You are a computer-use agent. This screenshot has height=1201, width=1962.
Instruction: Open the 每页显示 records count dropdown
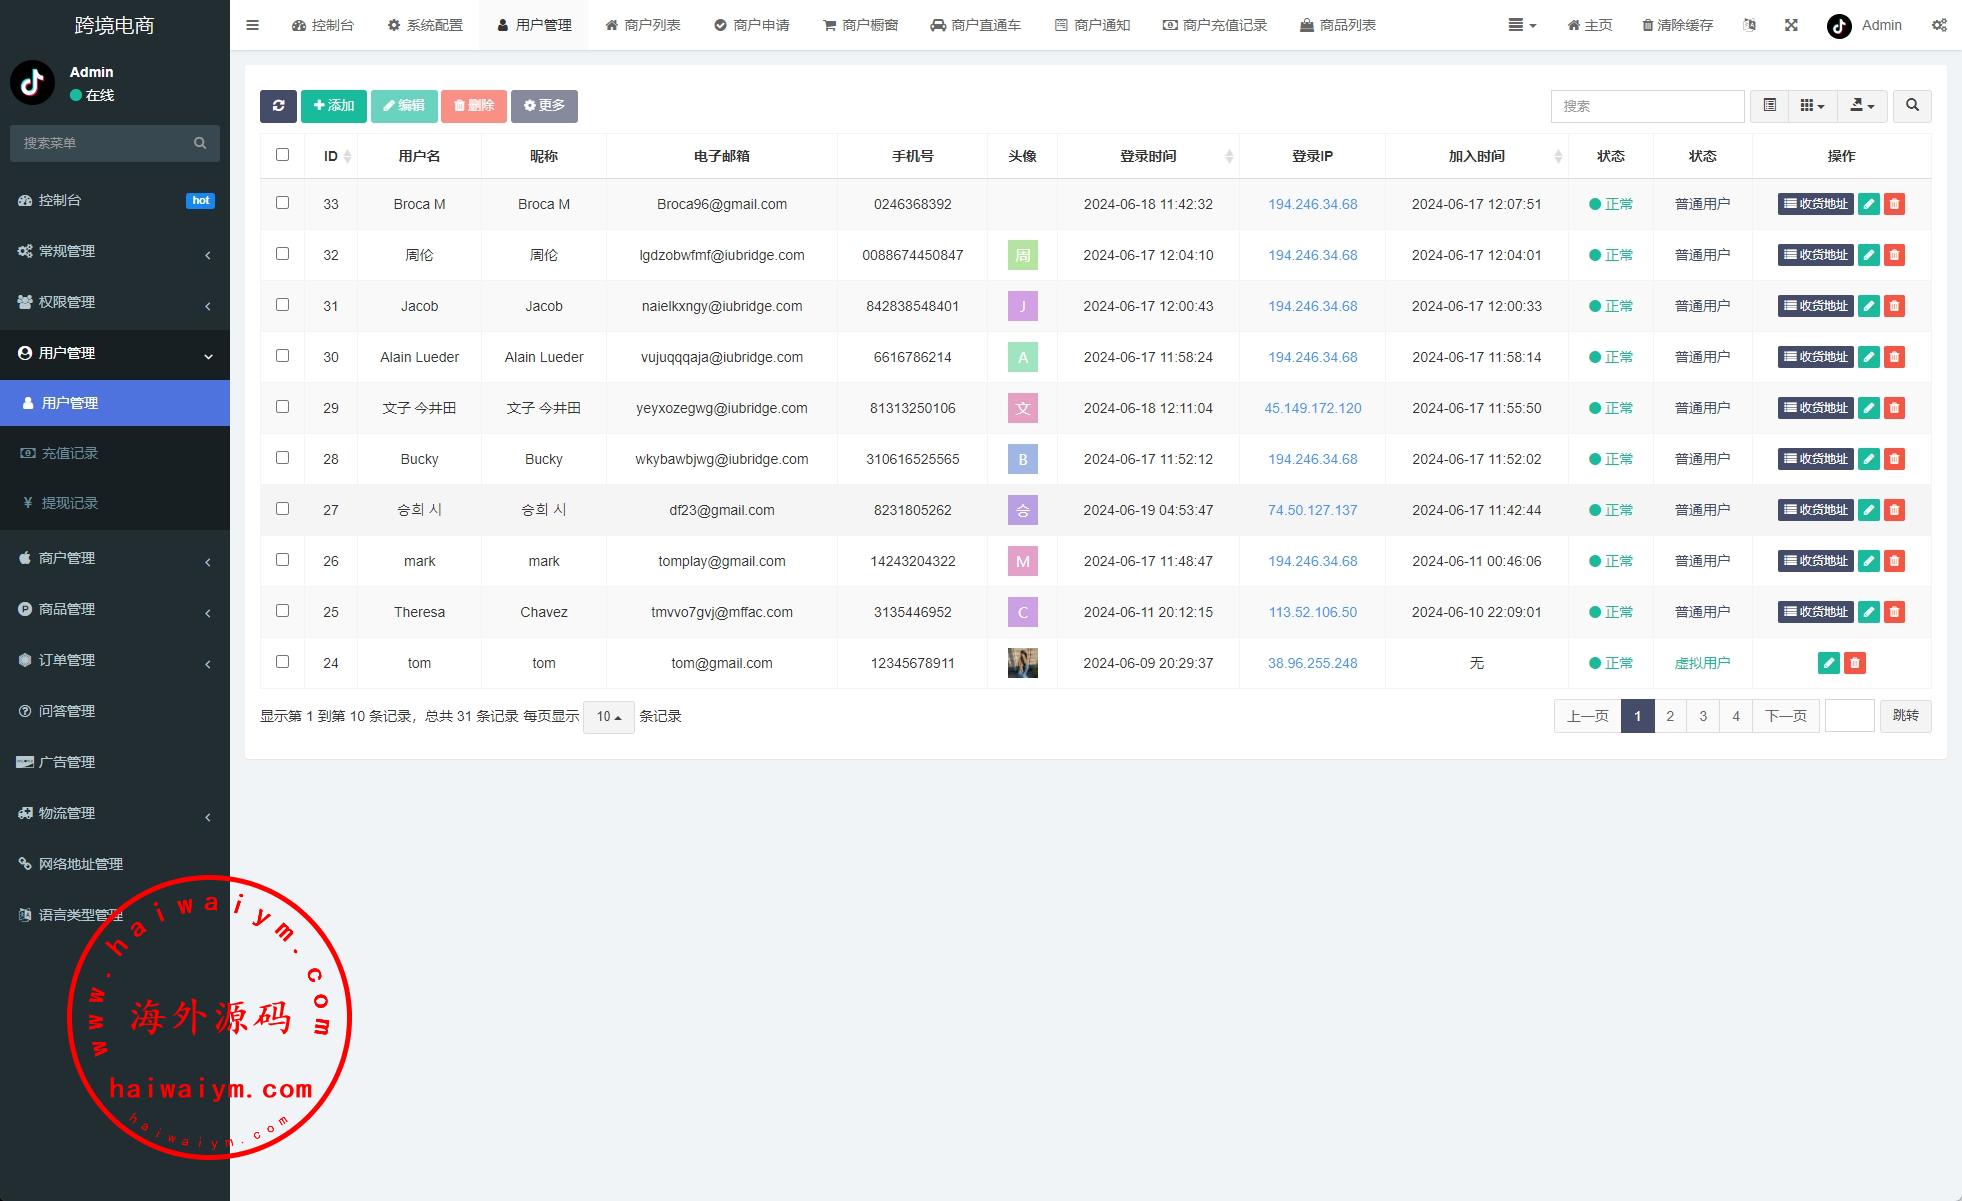coord(610,716)
